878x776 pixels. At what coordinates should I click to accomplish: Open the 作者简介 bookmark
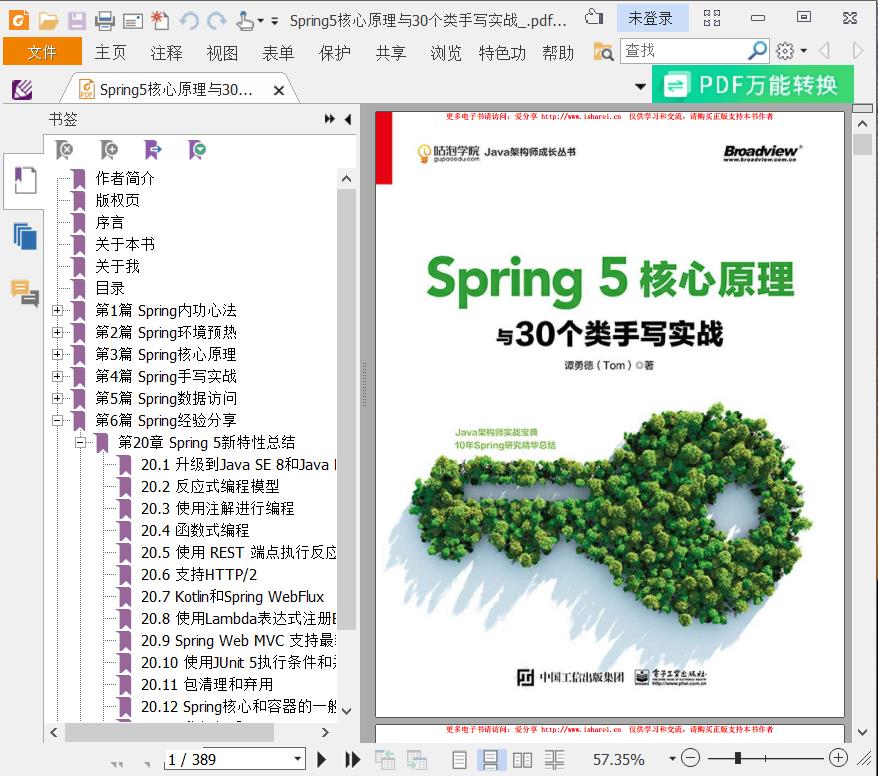(124, 178)
